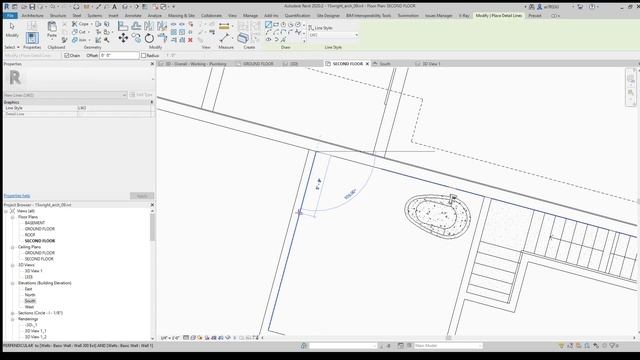Viewport: 640px width, 360px height.
Task: Select the Rotate tool
Action: (x=149, y=38)
